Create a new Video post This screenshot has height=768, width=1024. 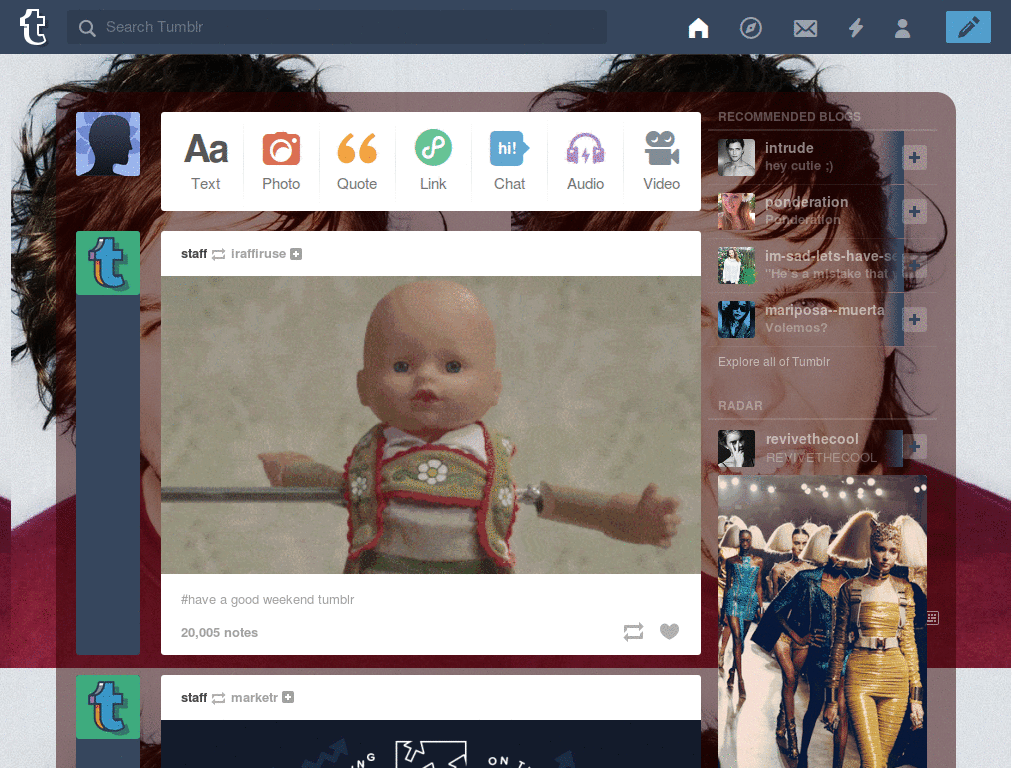click(x=661, y=161)
